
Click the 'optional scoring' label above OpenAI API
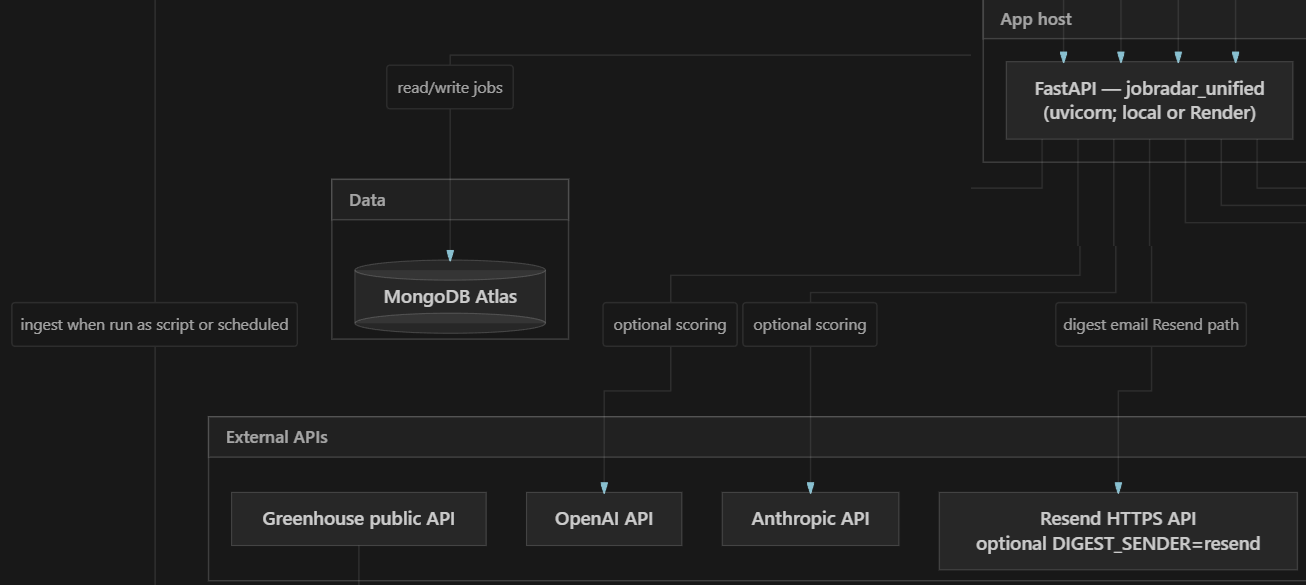coord(670,324)
